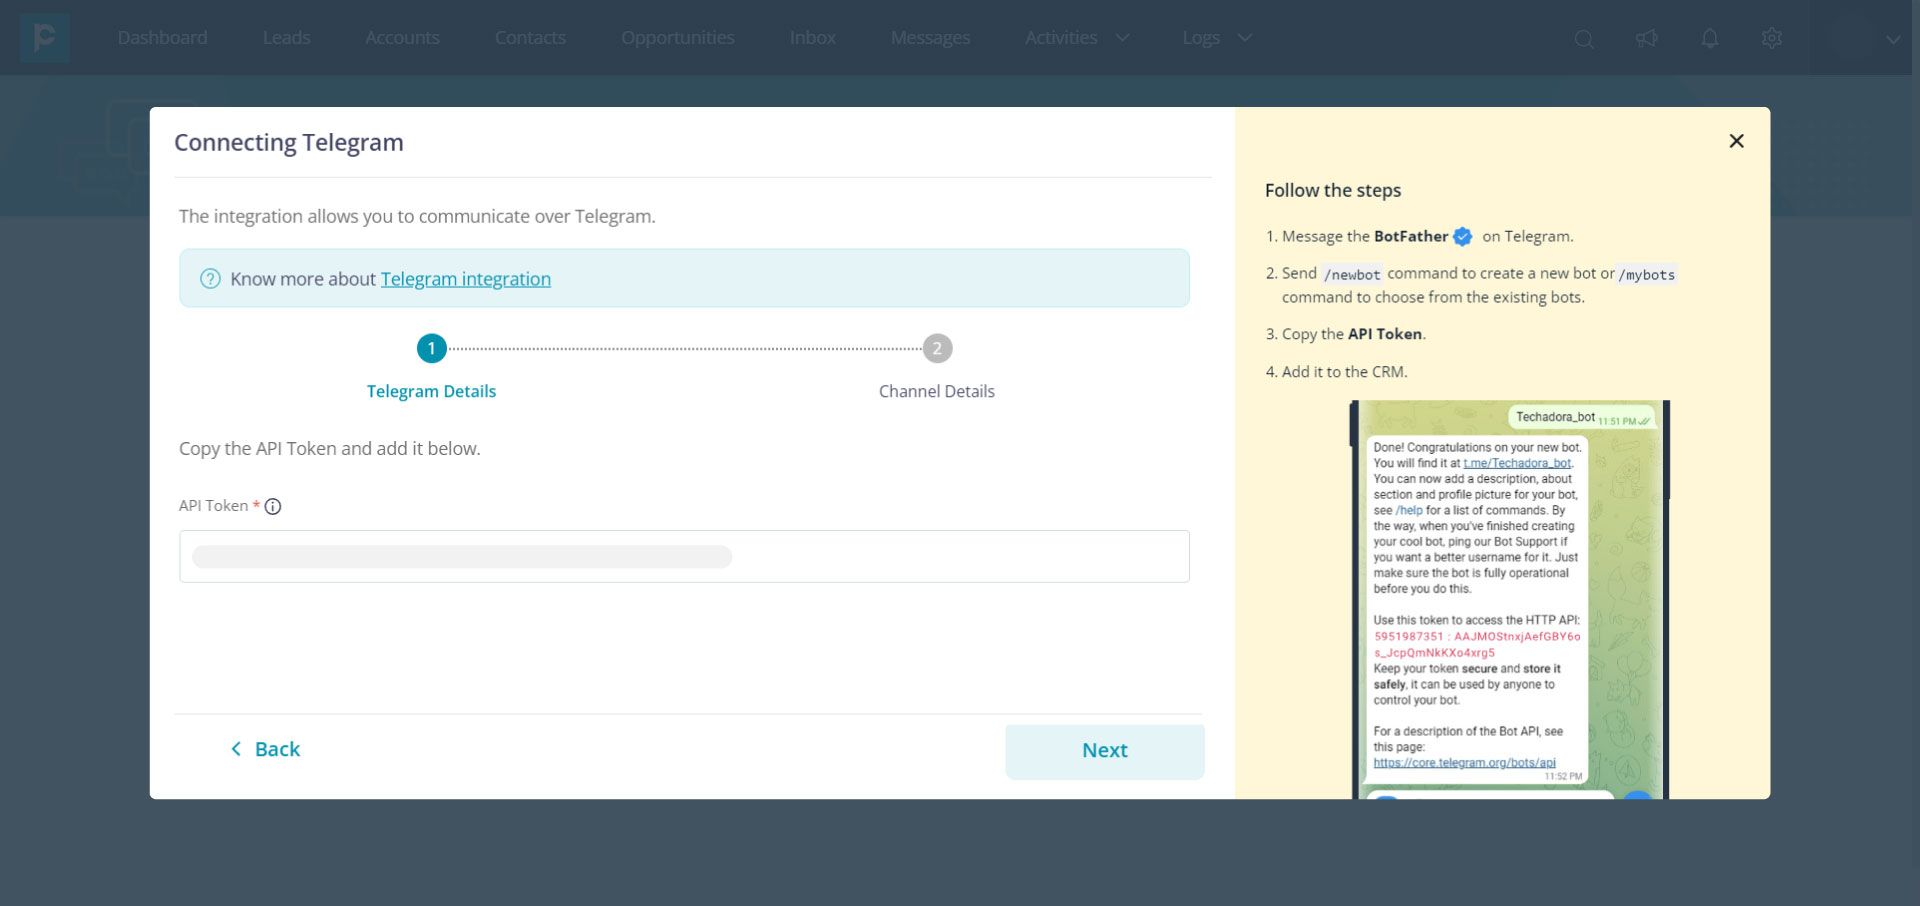Click the question mark help icon
The width and height of the screenshot is (1920, 906).
coord(210,279)
